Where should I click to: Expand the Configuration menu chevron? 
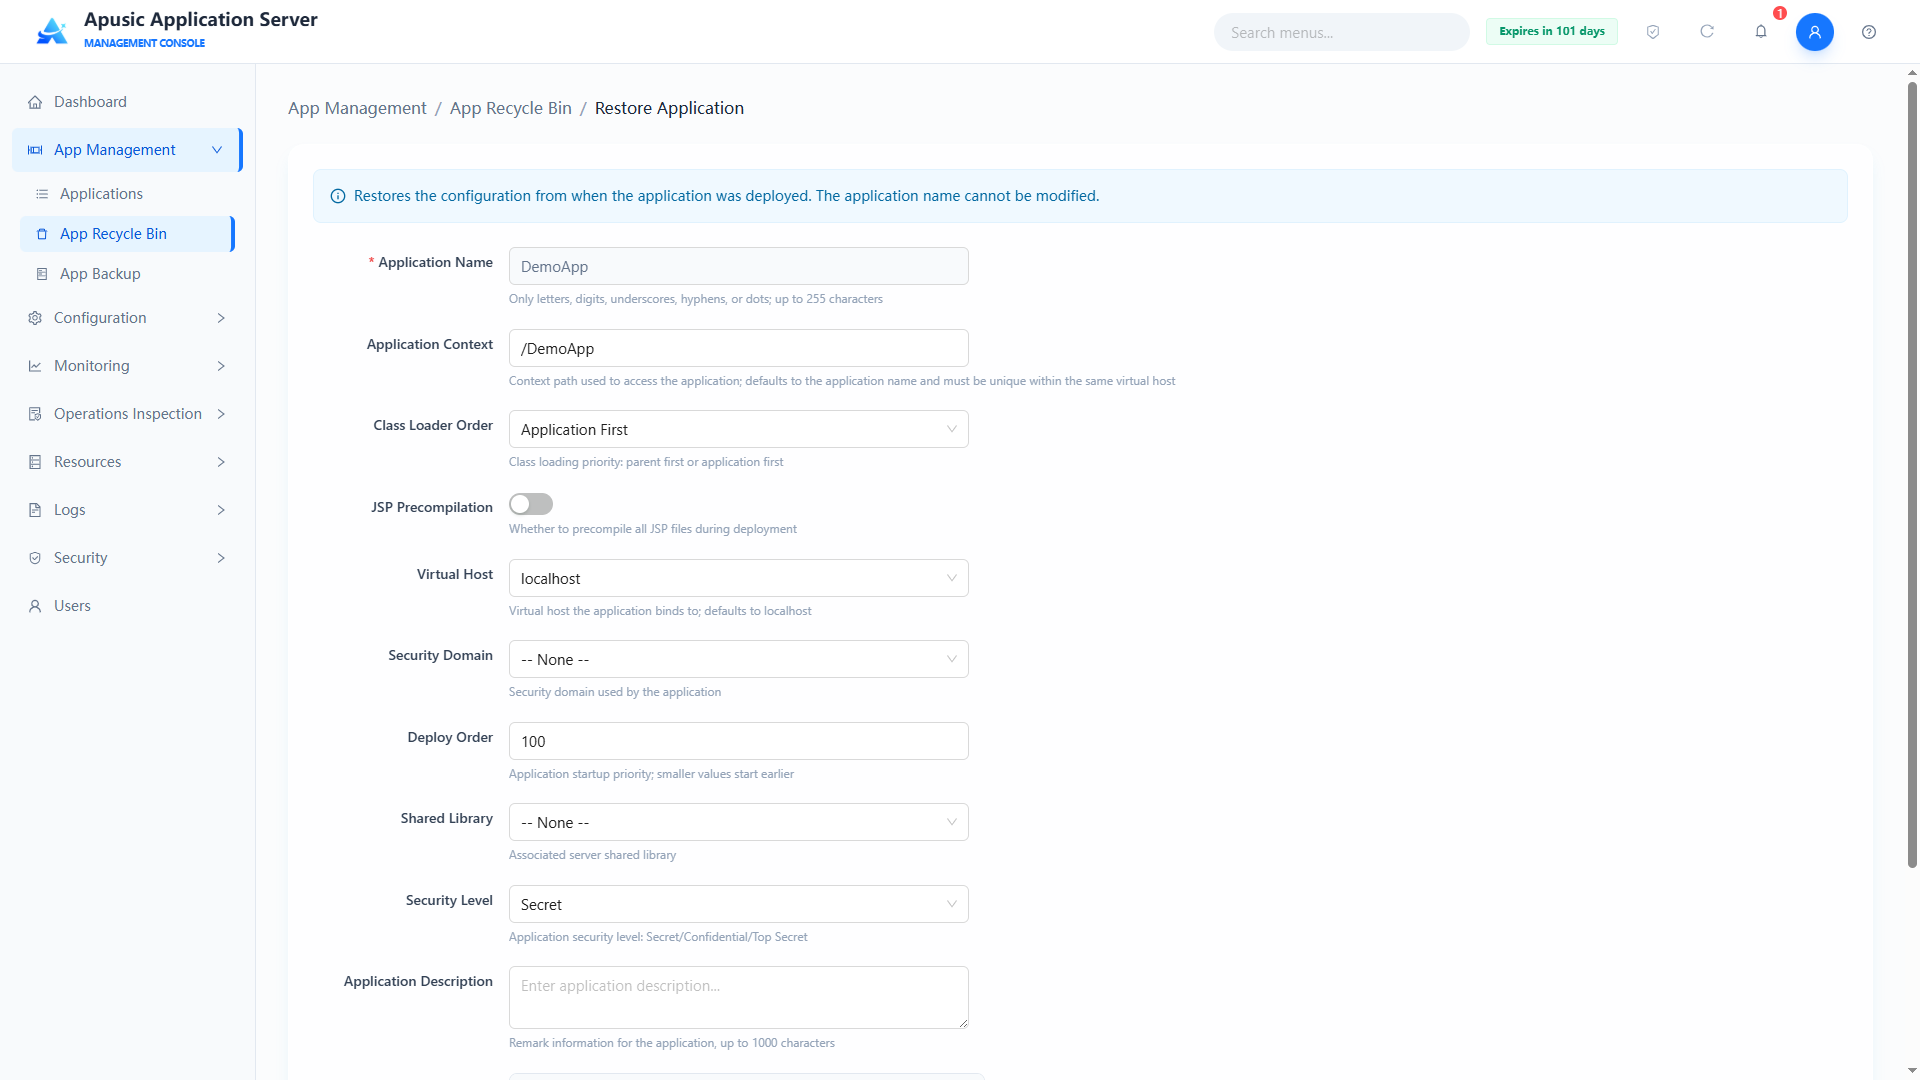point(221,318)
